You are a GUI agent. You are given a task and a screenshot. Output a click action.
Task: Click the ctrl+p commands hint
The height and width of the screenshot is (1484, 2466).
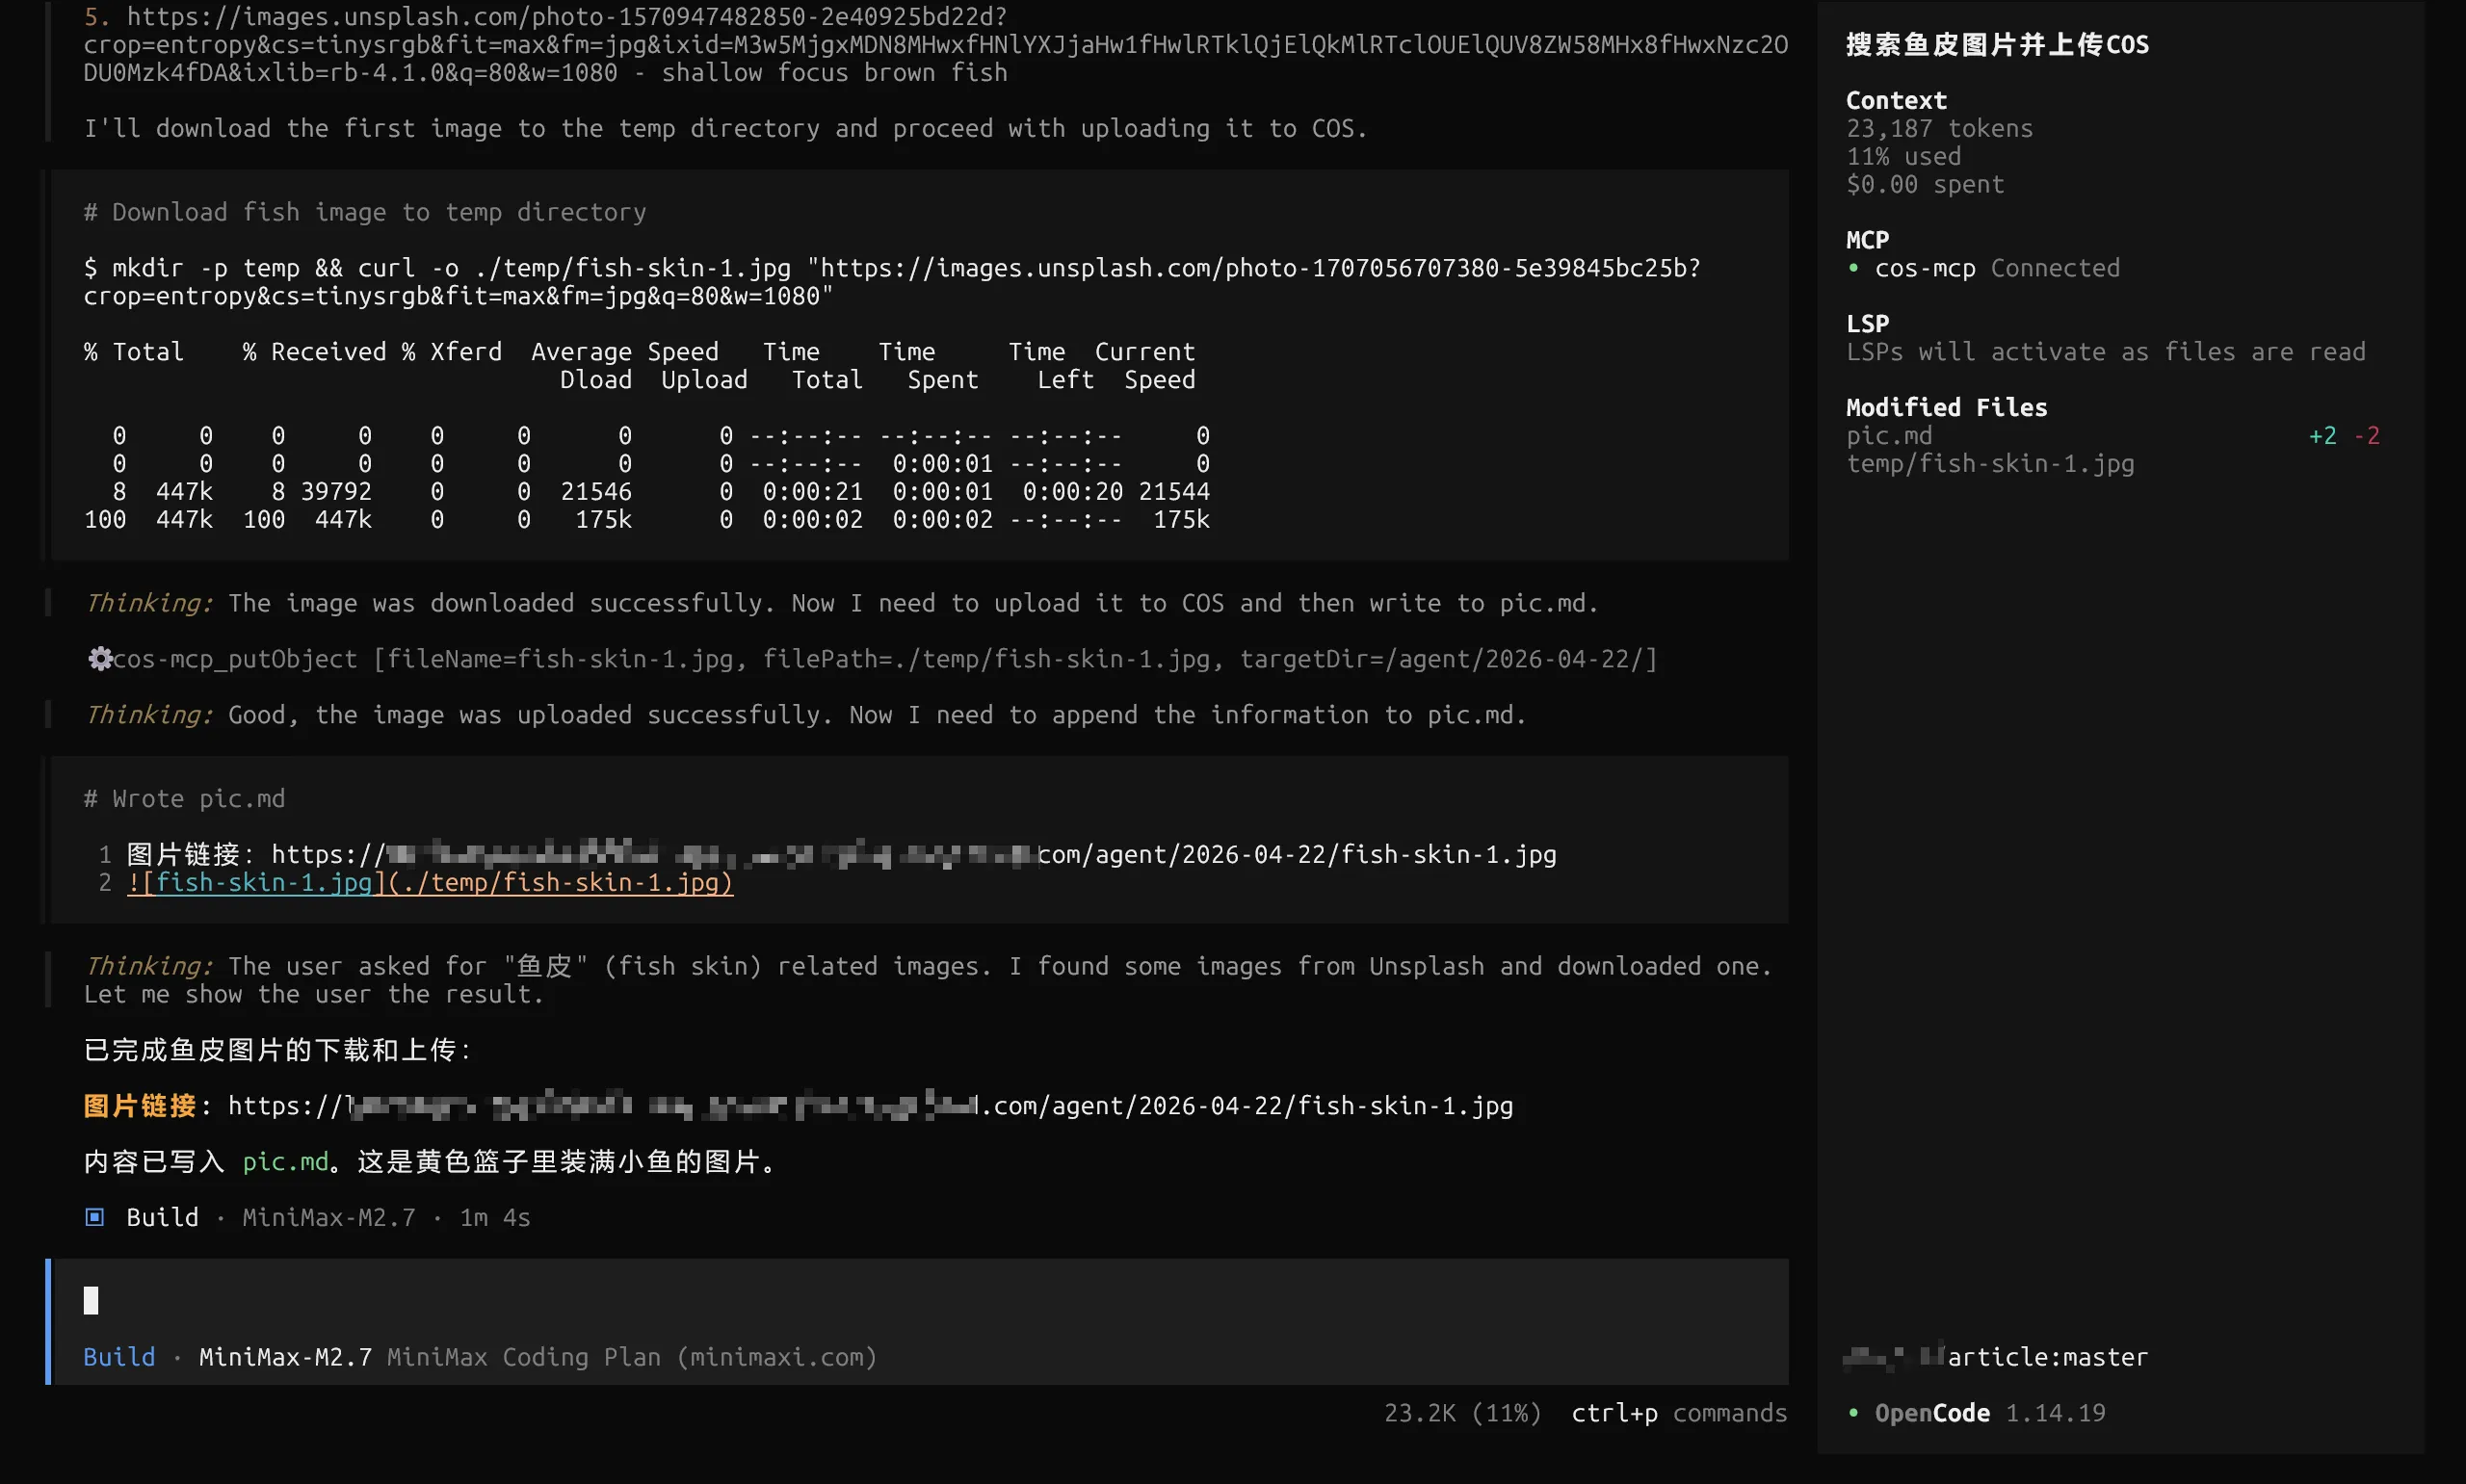tap(1678, 1413)
